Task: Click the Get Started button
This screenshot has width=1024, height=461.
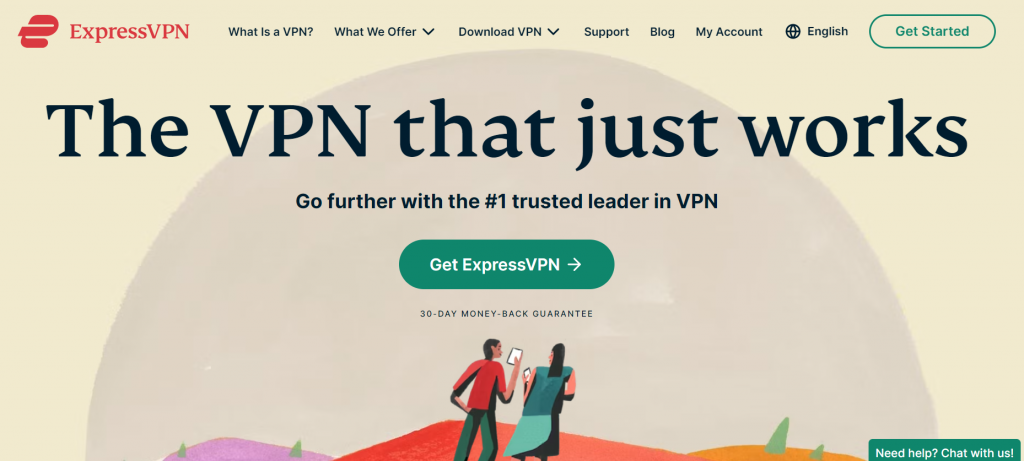Action: [932, 31]
